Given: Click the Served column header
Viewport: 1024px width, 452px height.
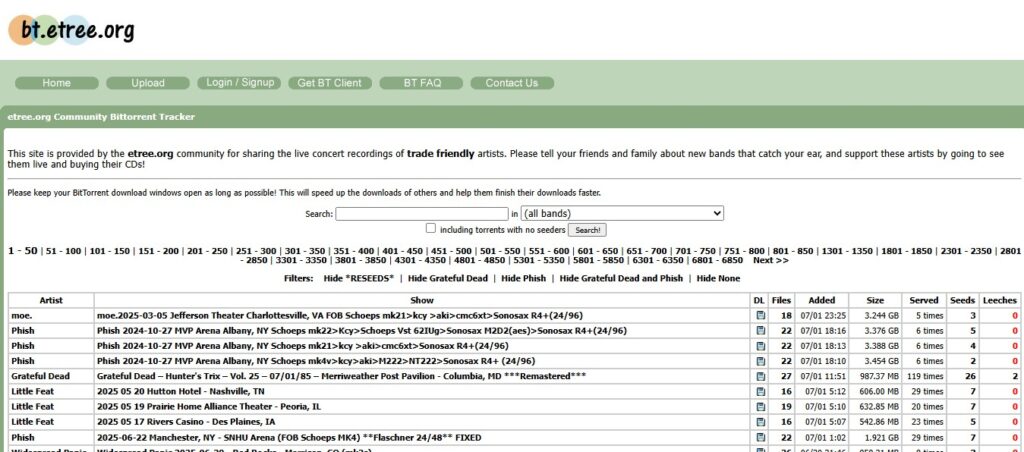Looking at the screenshot, I should [x=923, y=300].
